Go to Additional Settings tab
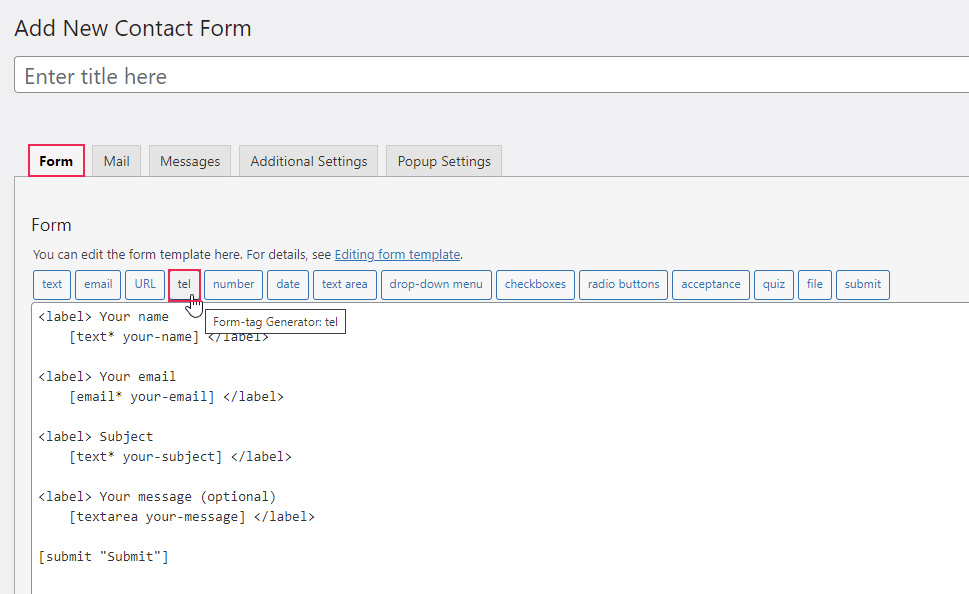Screen dimensions: 969x594 (308, 161)
